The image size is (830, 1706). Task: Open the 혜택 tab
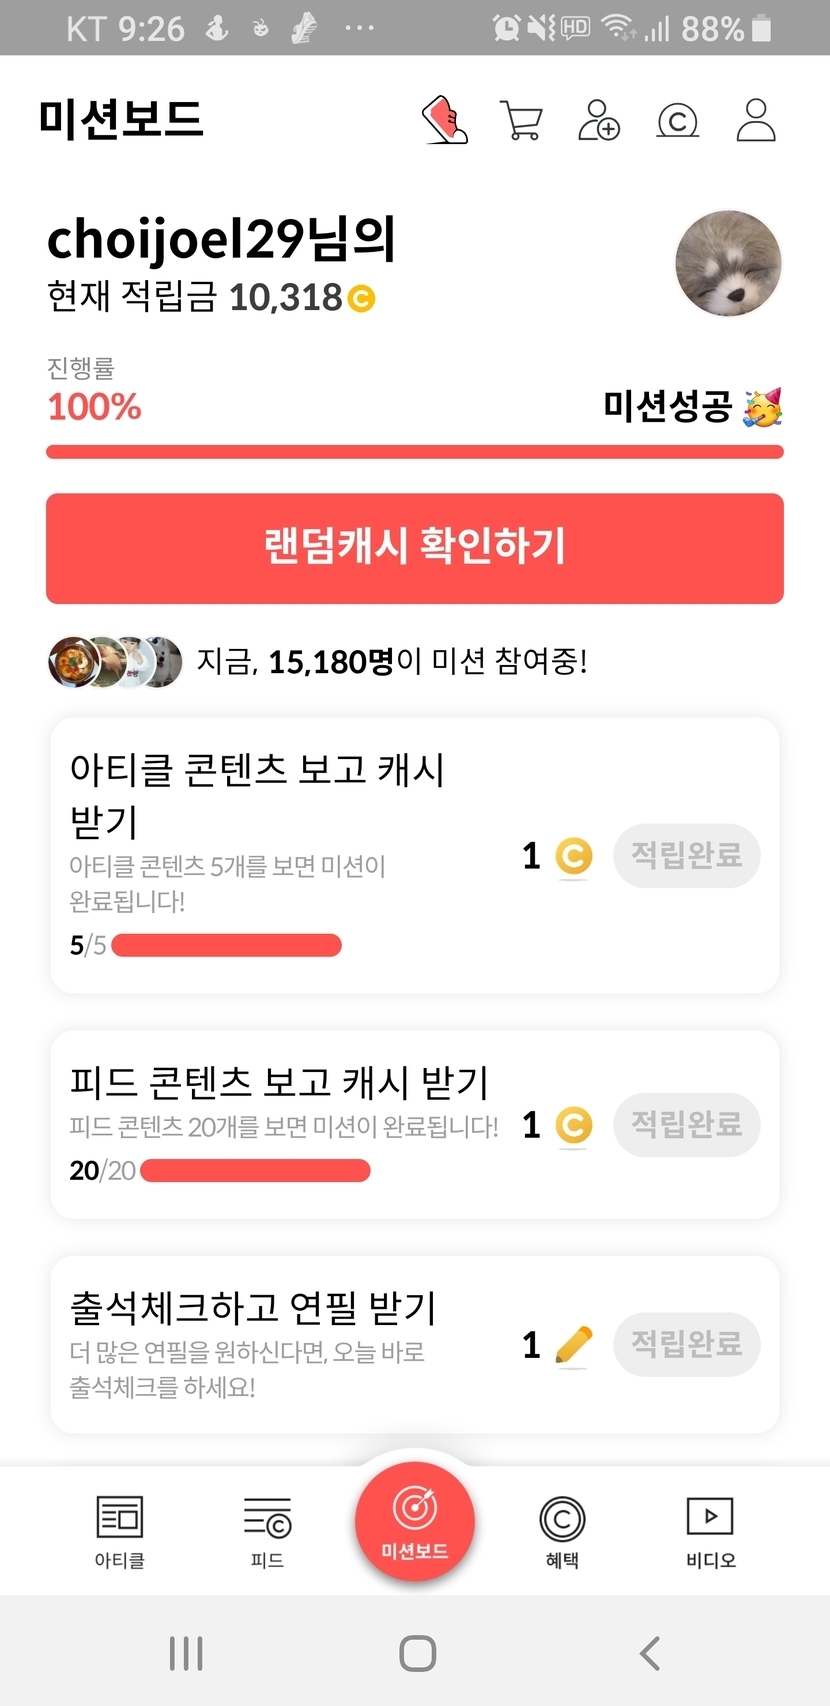pyautogui.click(x=562, y=1531)
